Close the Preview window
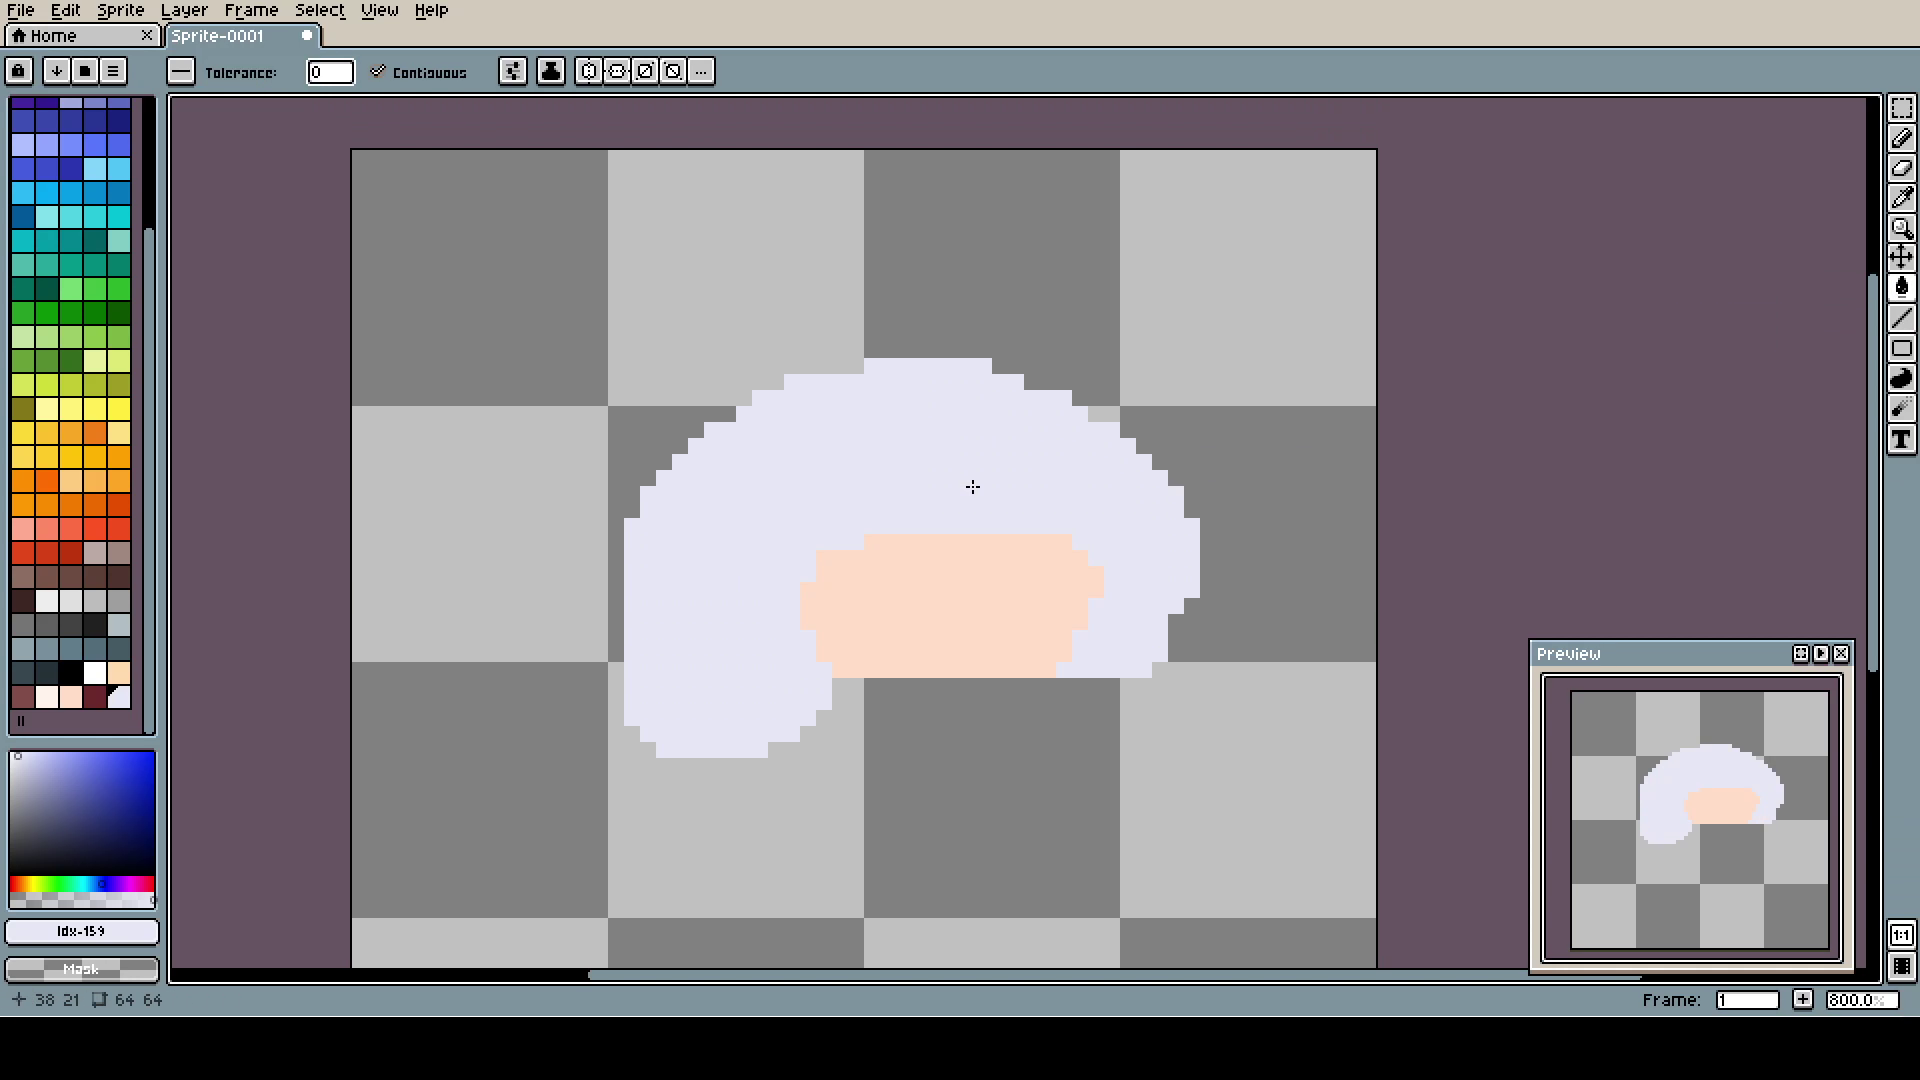The image size is (1920, 1080). pos(1841,653)
